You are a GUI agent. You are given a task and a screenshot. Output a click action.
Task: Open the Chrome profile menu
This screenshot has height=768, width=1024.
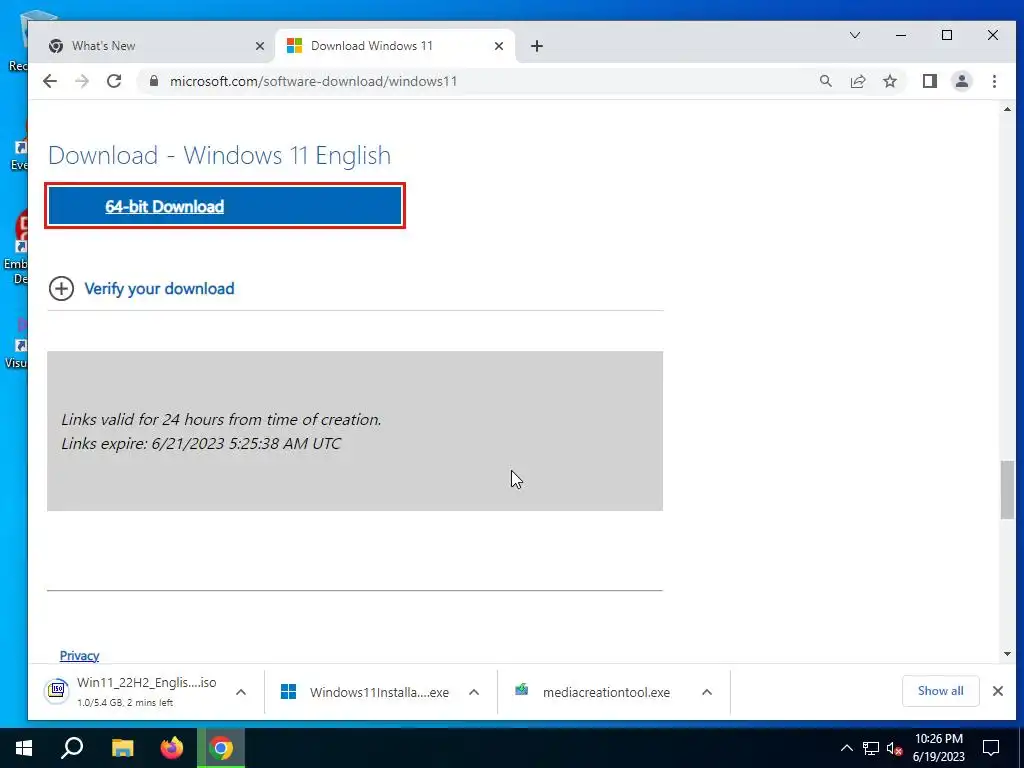click(961, 81)
